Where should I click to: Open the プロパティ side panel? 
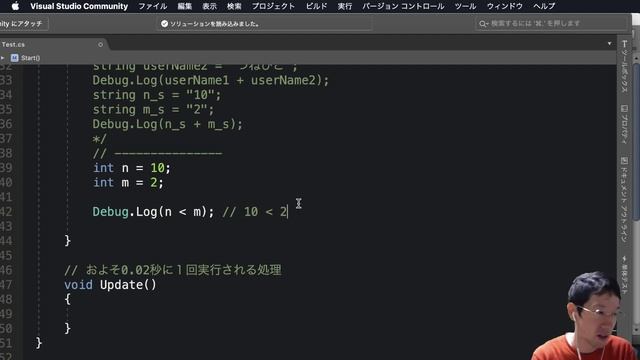(624, 124)
